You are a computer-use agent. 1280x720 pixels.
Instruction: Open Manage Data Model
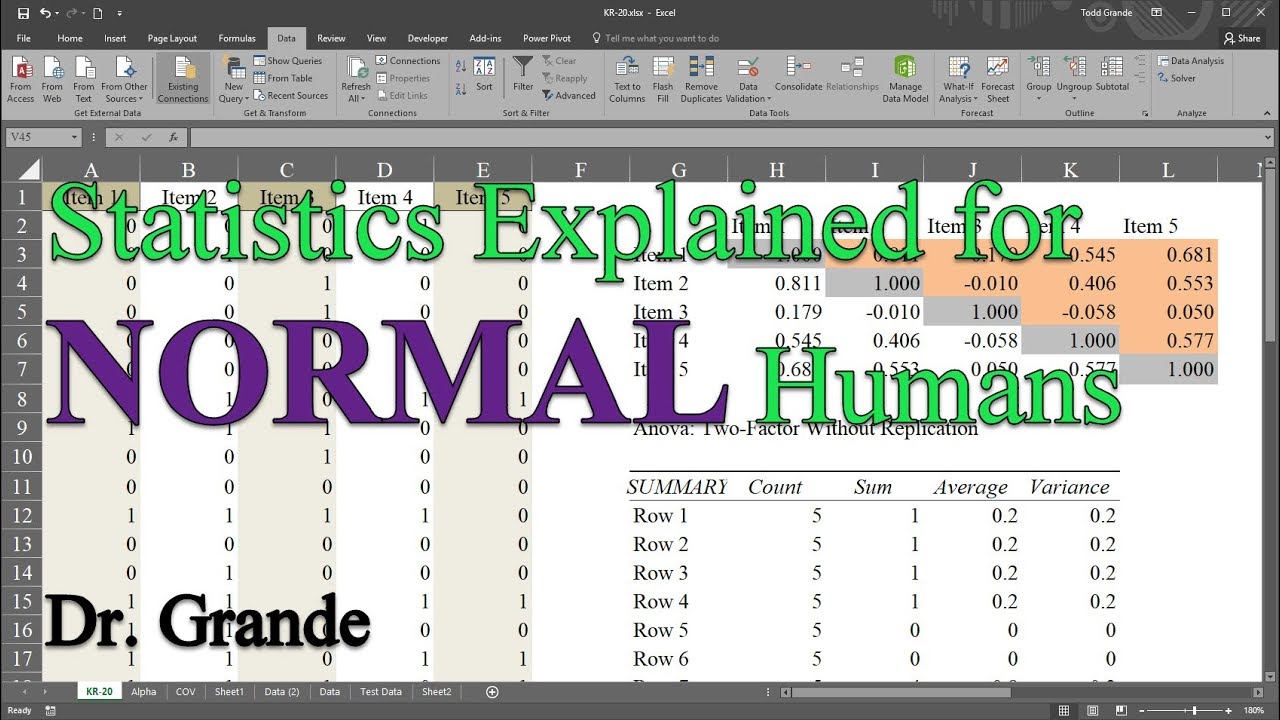point(905,79)
